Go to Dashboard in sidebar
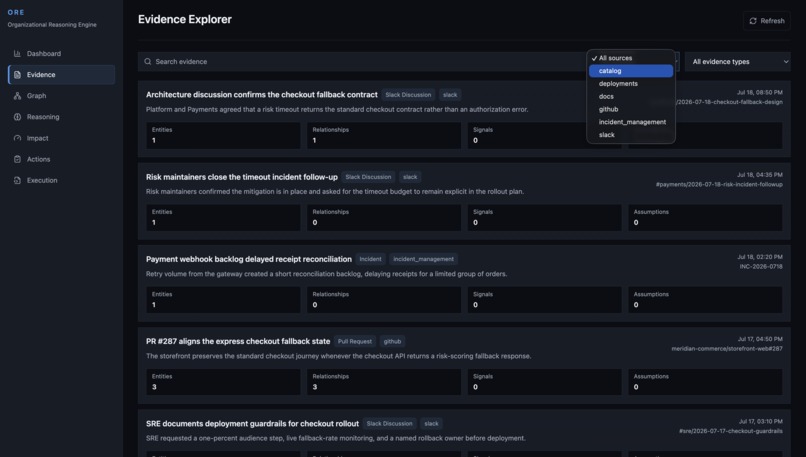The height and width of the screenshot is (457, 806). [x=61, y=53]
